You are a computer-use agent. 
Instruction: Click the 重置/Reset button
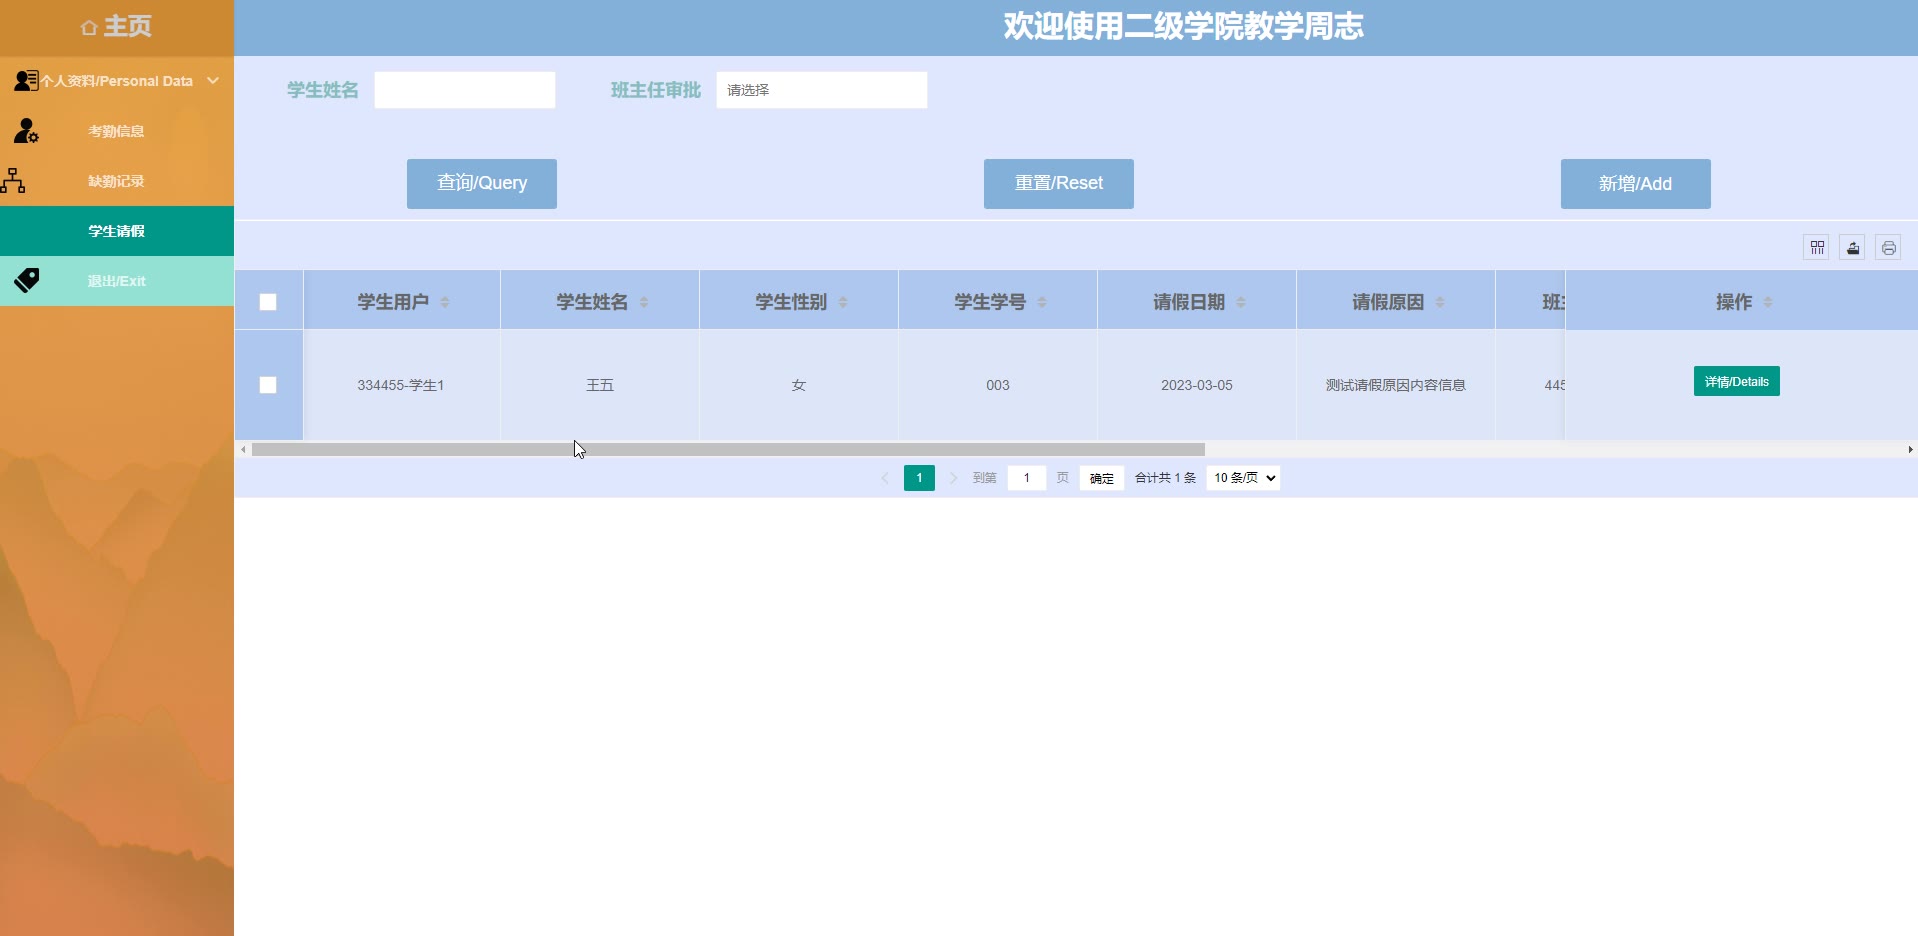(1059, 184)
